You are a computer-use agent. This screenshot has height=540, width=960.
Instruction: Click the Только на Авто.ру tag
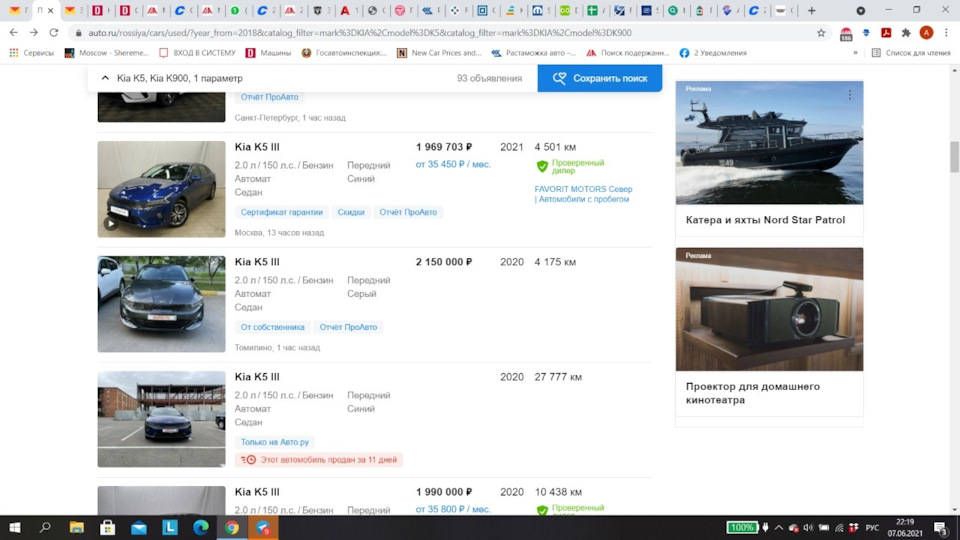(x=274, y=442)
